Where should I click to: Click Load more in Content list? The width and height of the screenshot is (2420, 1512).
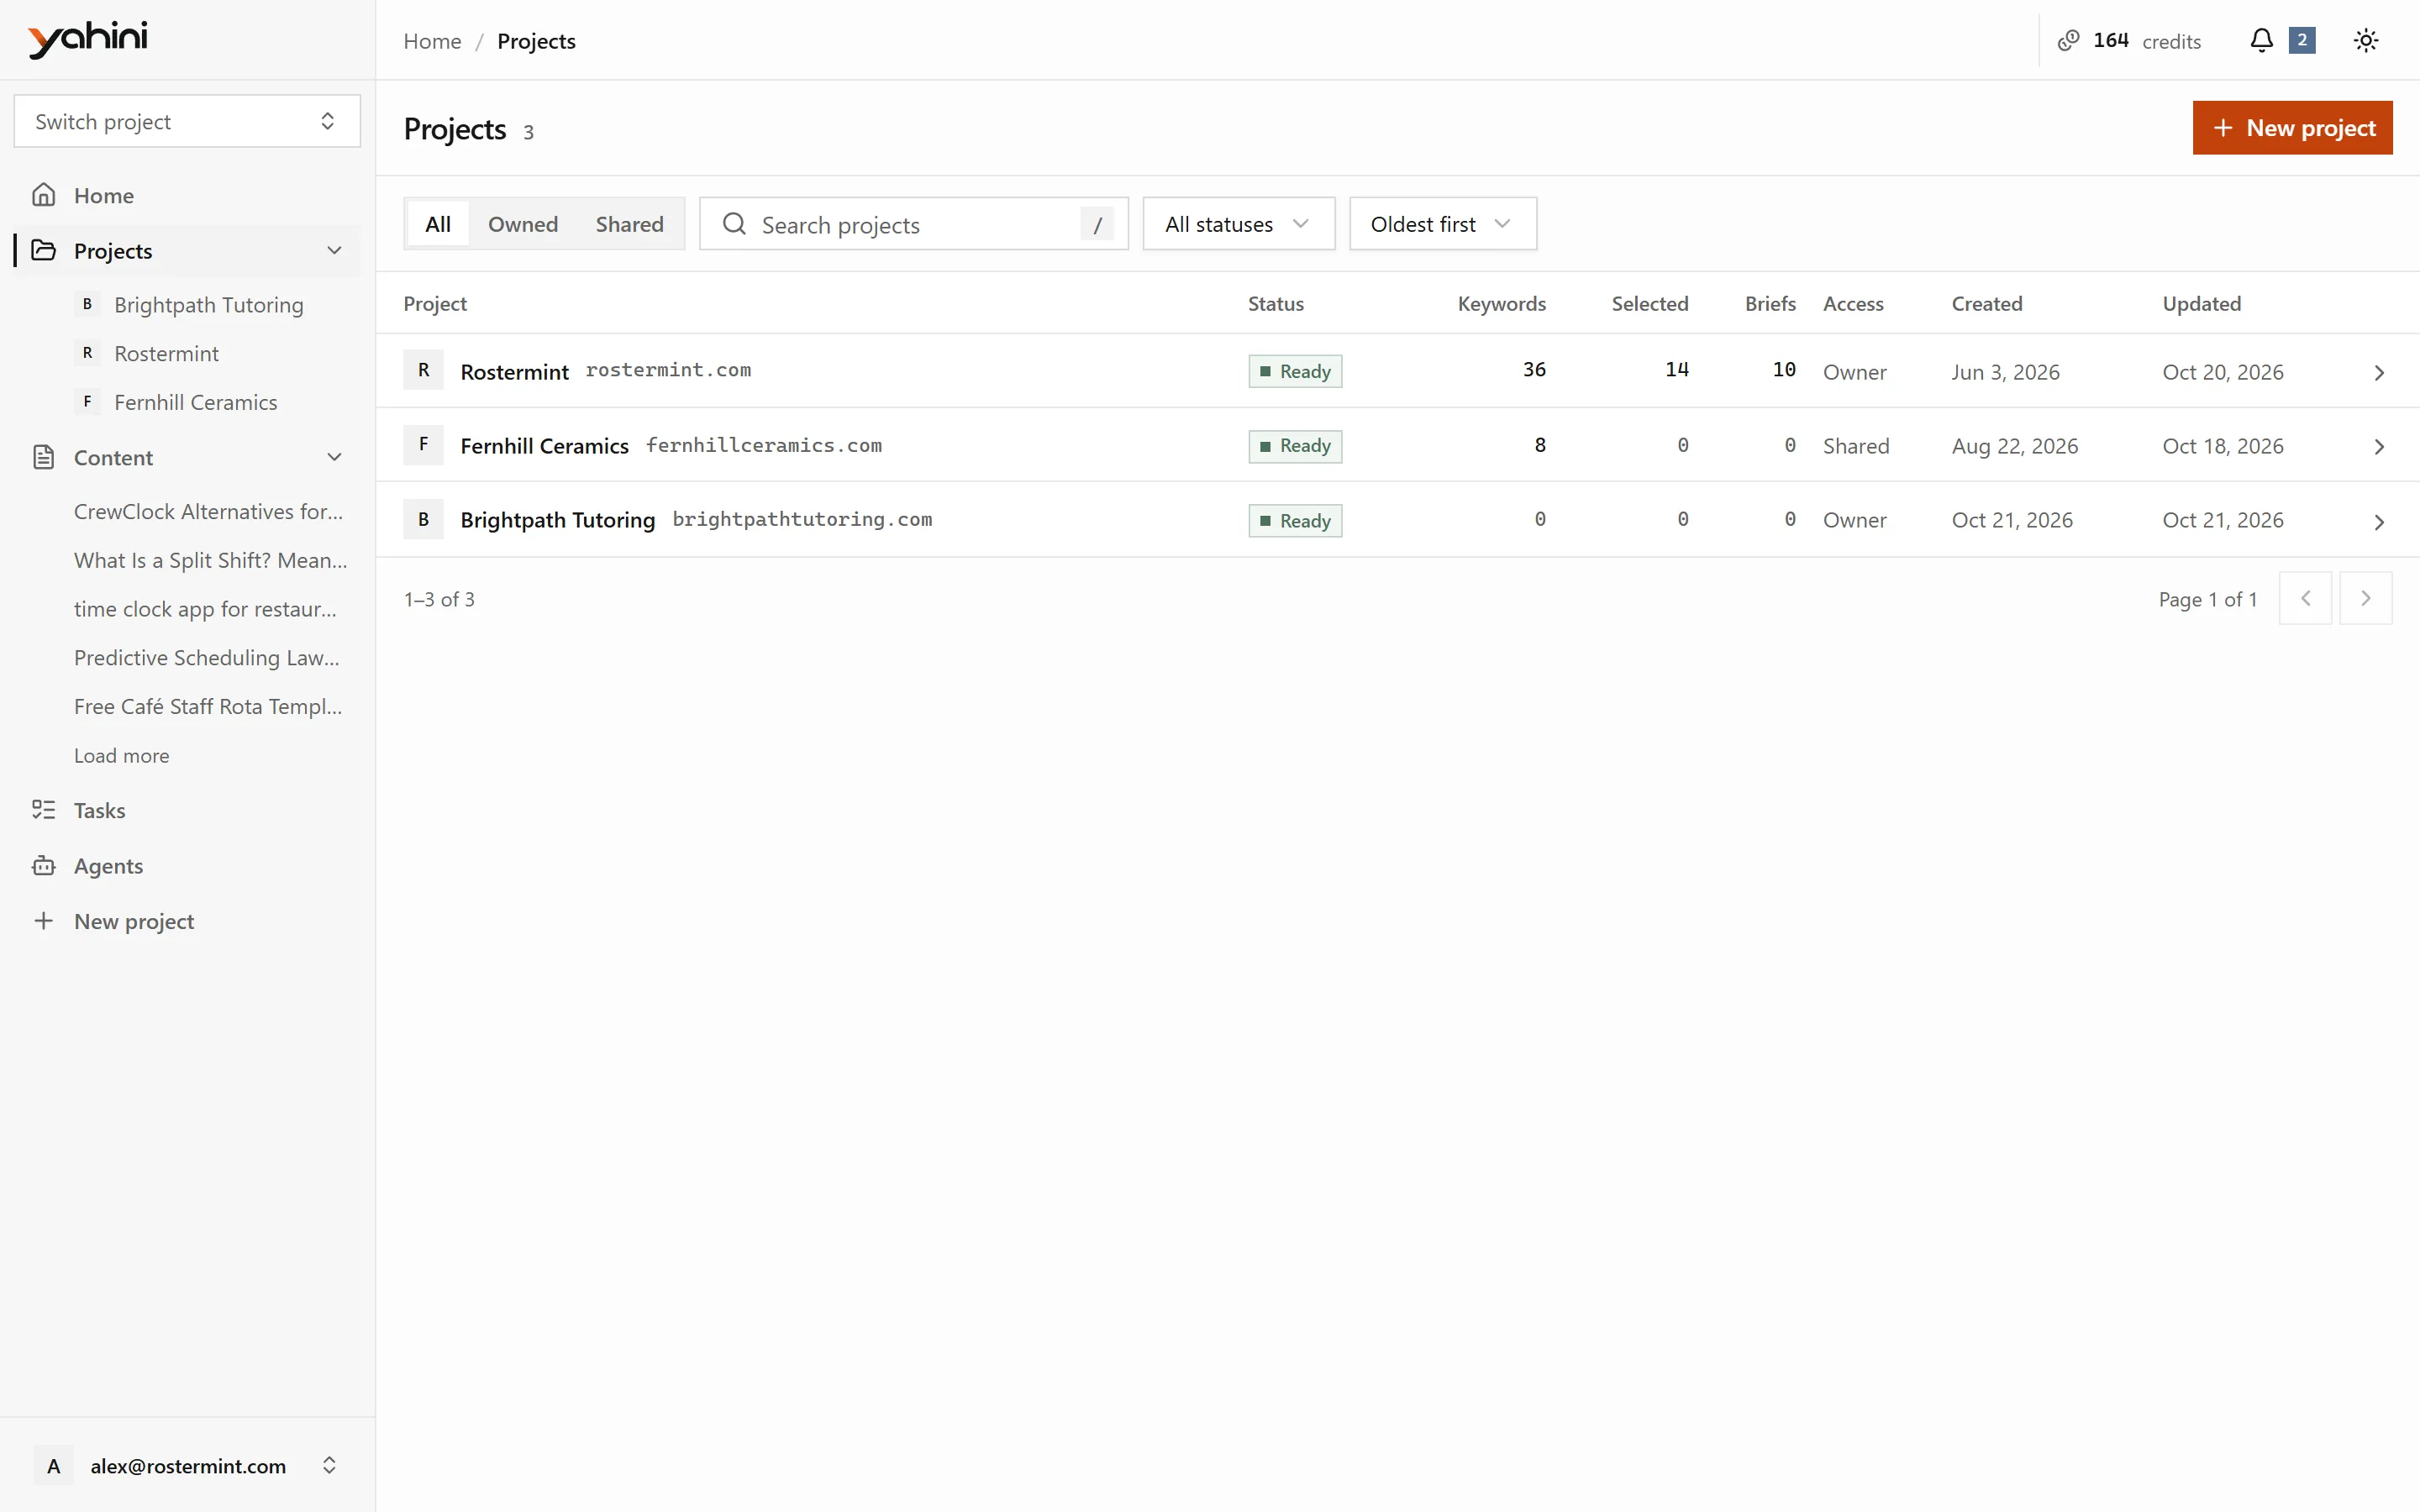[x=122, y=756]
